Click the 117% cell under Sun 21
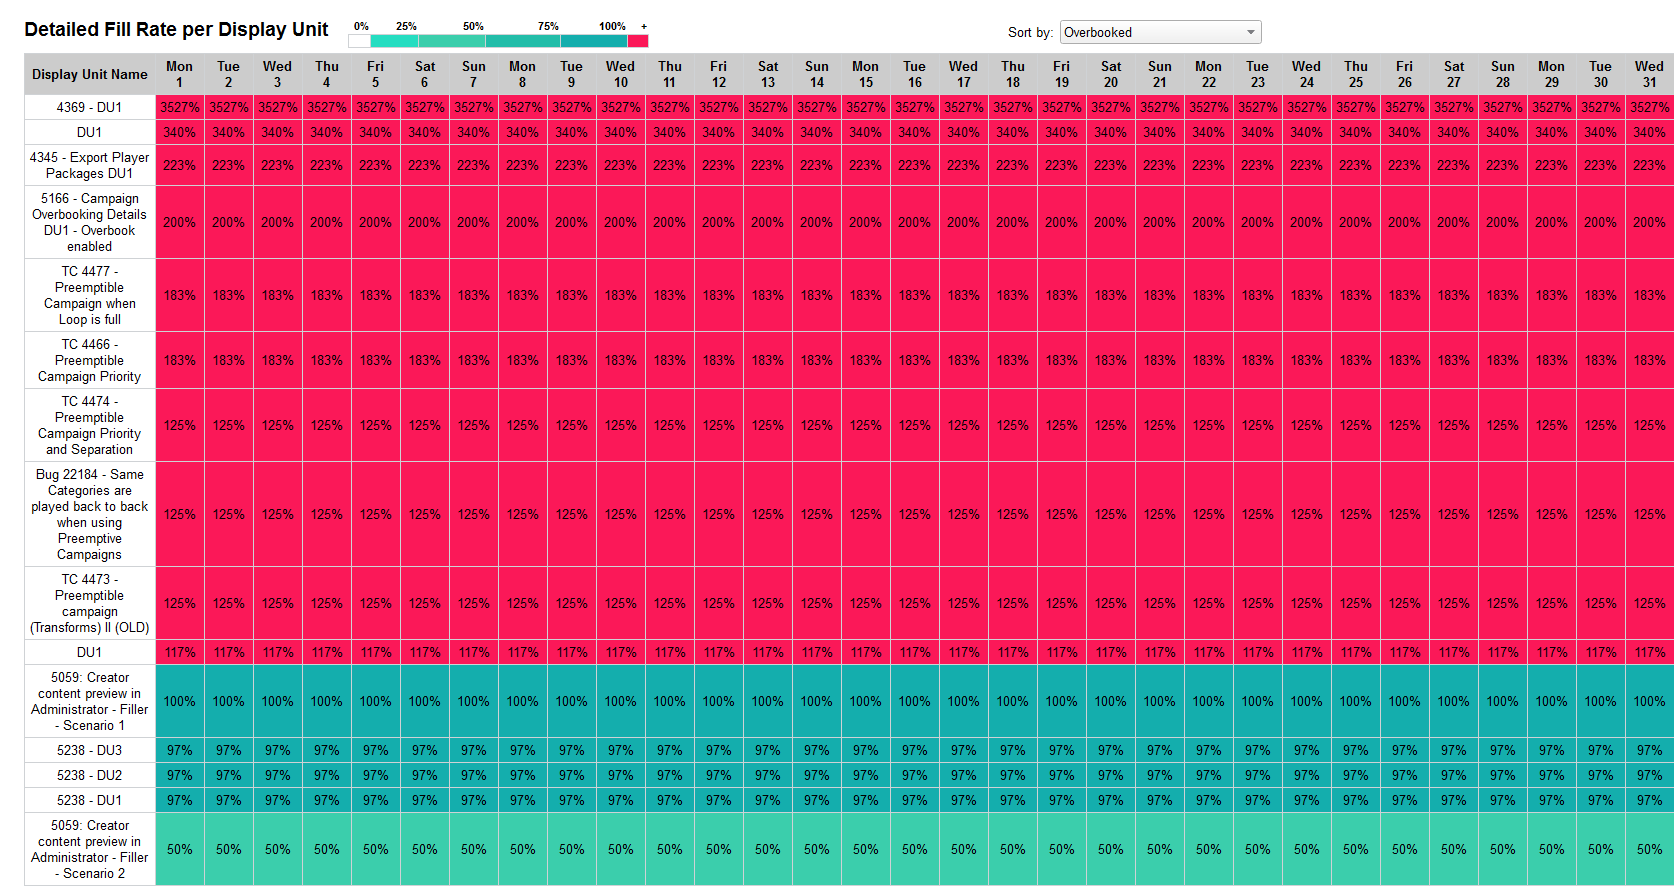The height and width of the screenshot is (886, 1674). [1160, 652]
